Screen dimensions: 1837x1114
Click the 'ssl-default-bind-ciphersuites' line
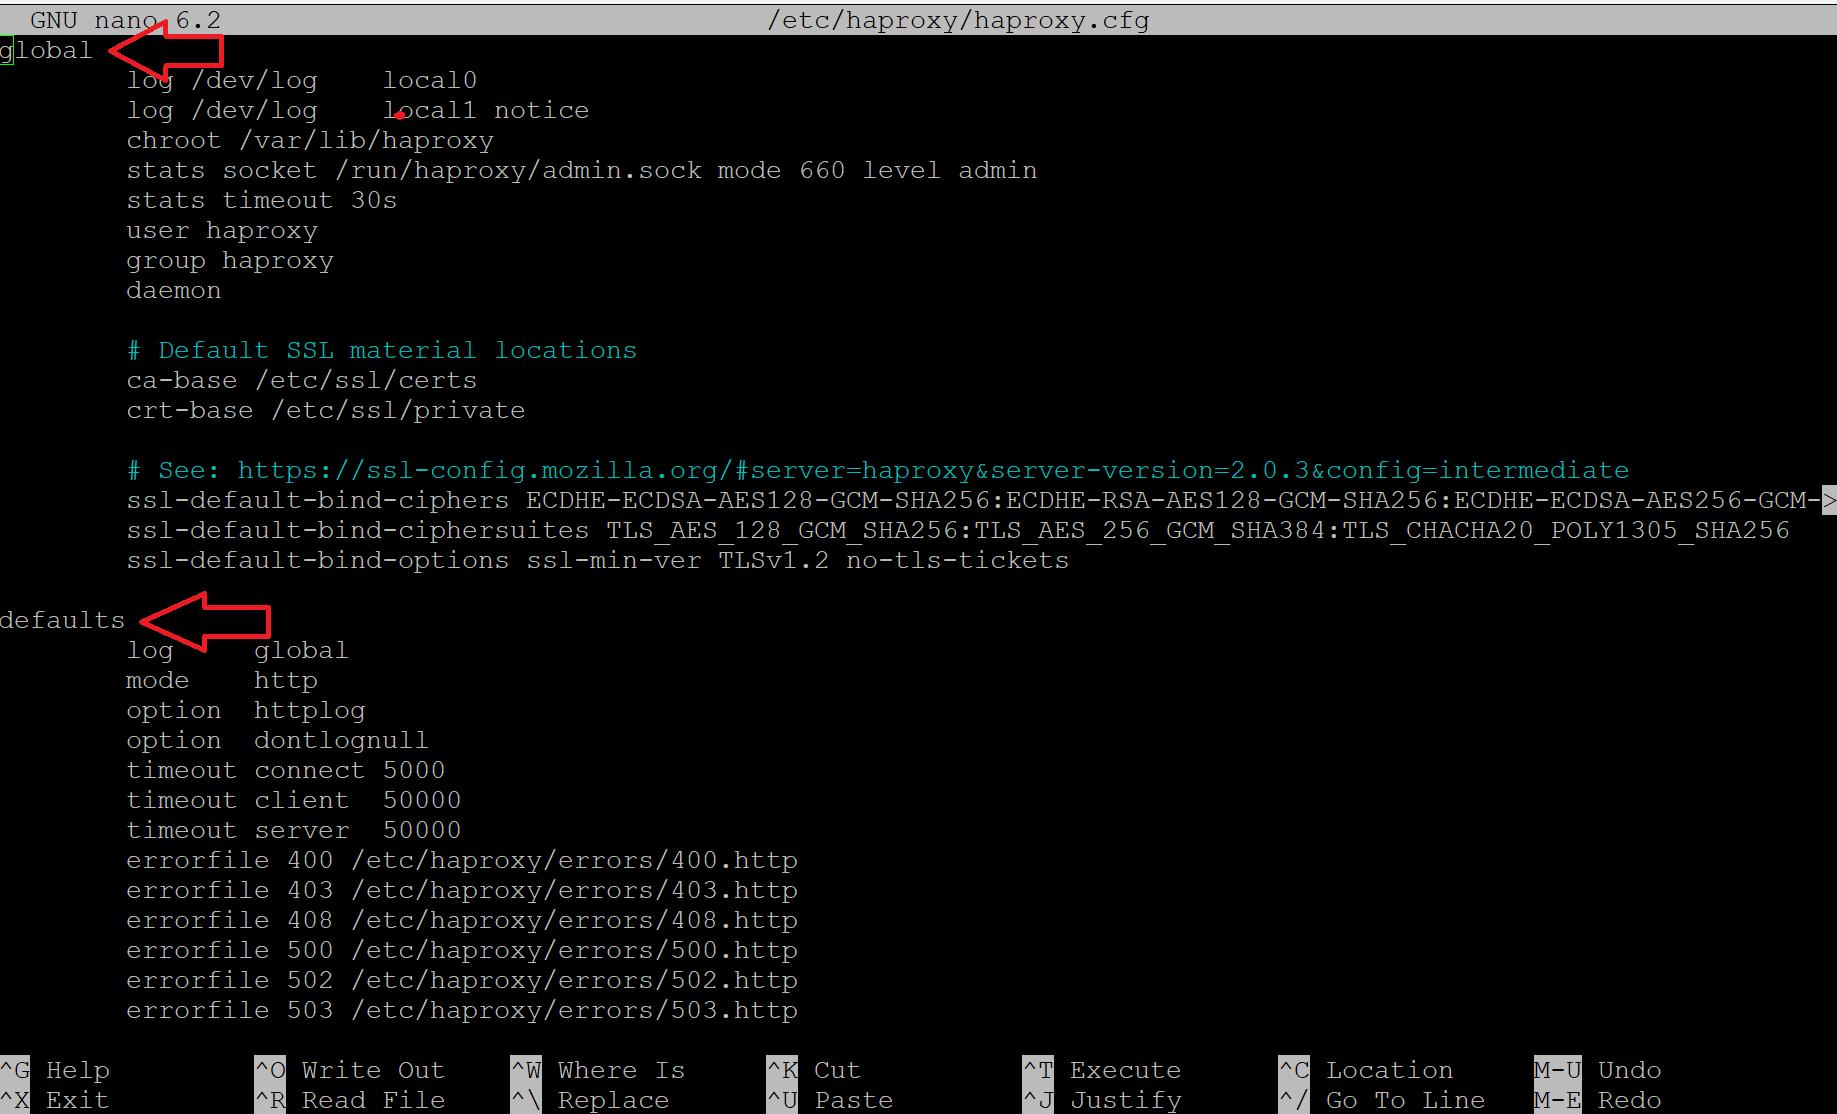click(x=958, y=530)
